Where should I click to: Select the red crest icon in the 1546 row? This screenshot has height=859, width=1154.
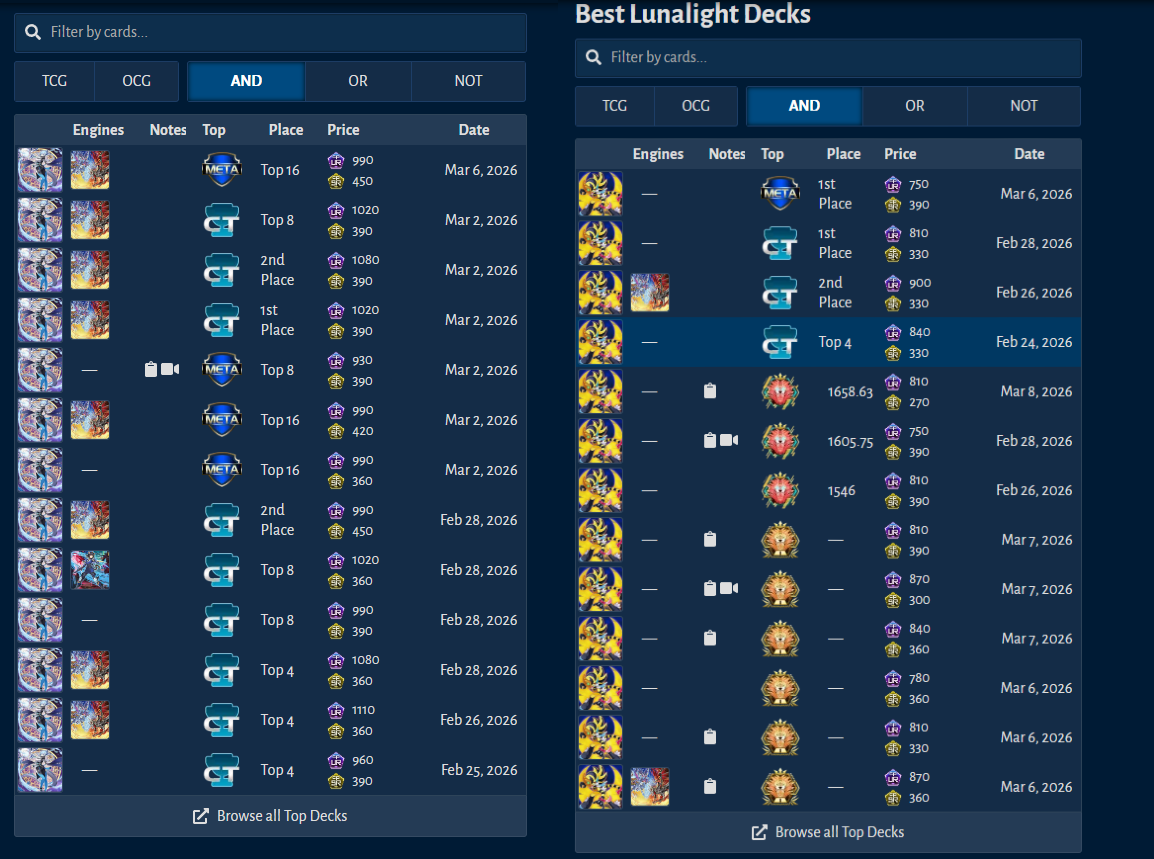click(x=780, y=490)
